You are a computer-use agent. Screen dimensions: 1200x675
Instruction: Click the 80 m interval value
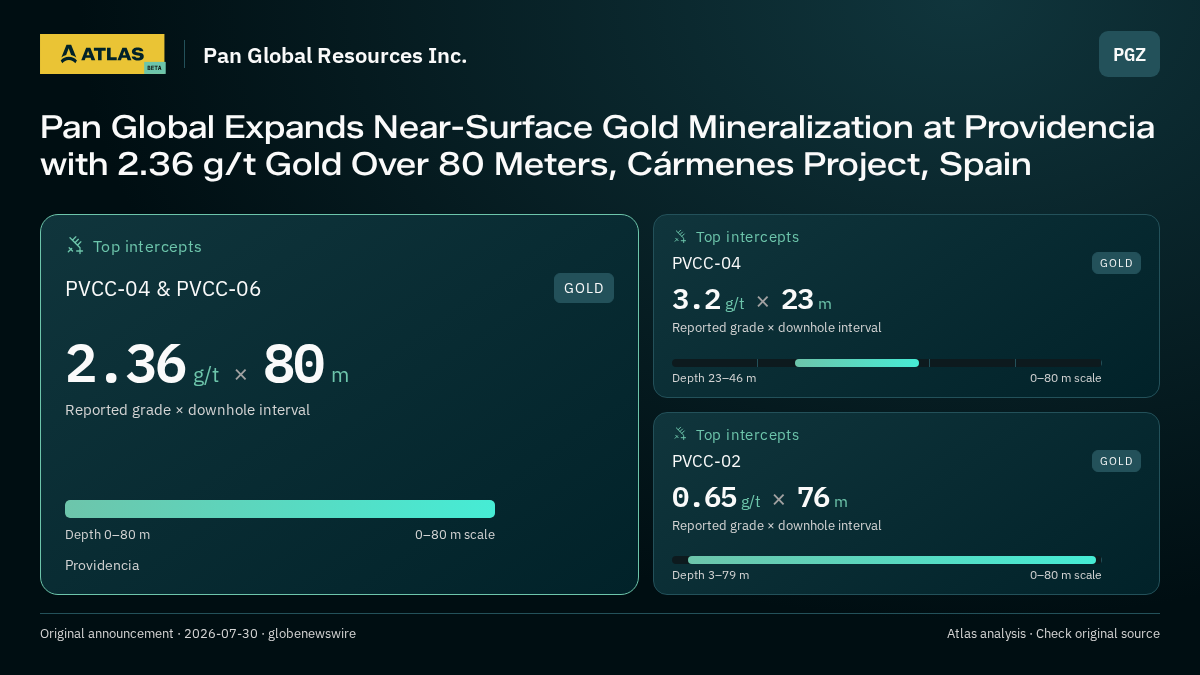(x=306, y=364)
